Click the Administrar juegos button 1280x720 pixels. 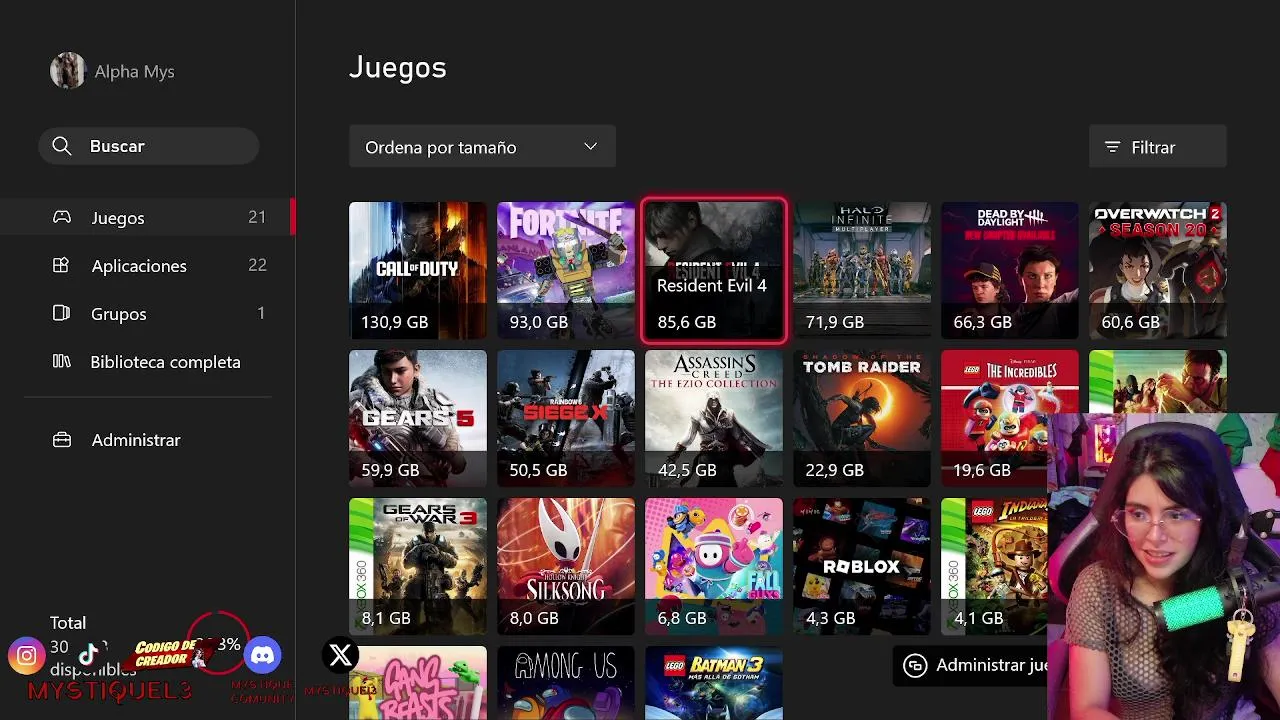coord(970,665)
